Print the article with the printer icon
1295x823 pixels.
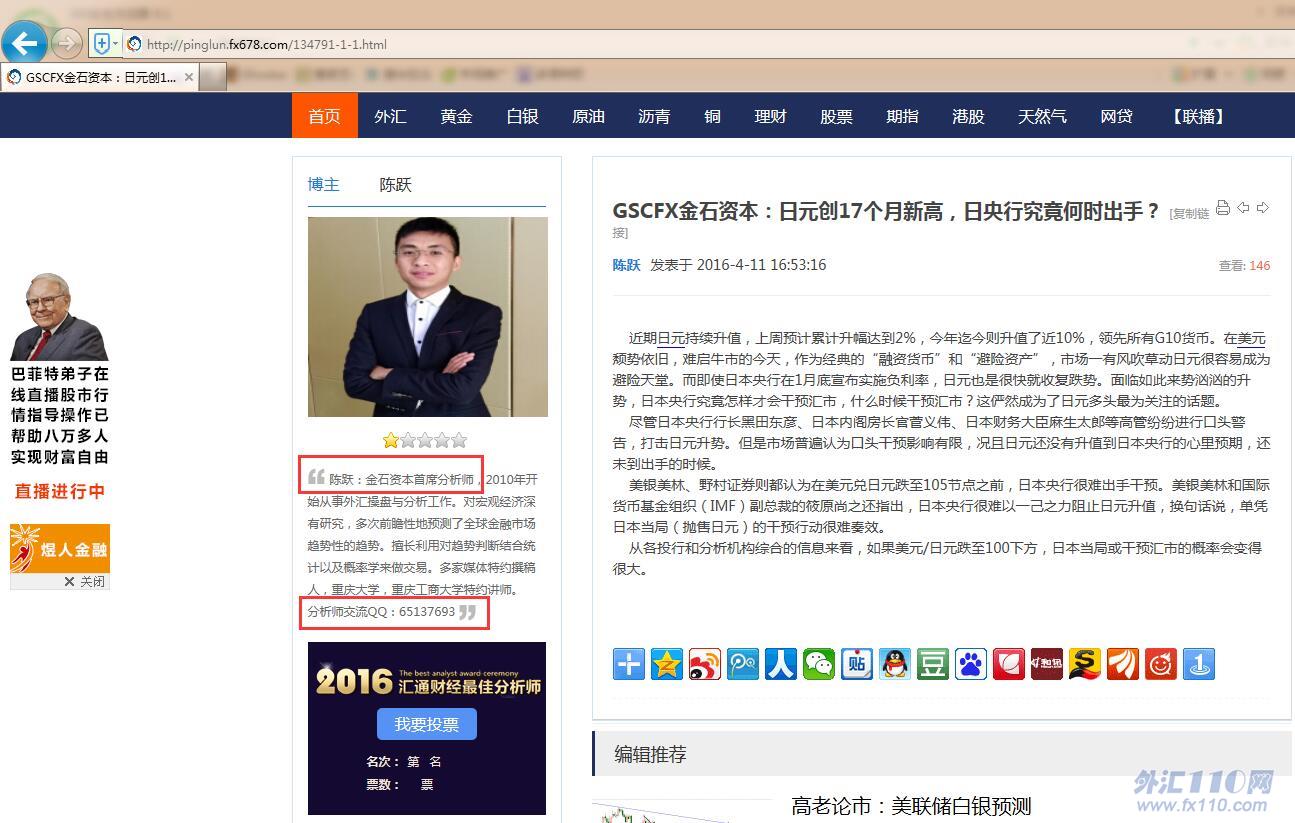(x=1222, y=208)
